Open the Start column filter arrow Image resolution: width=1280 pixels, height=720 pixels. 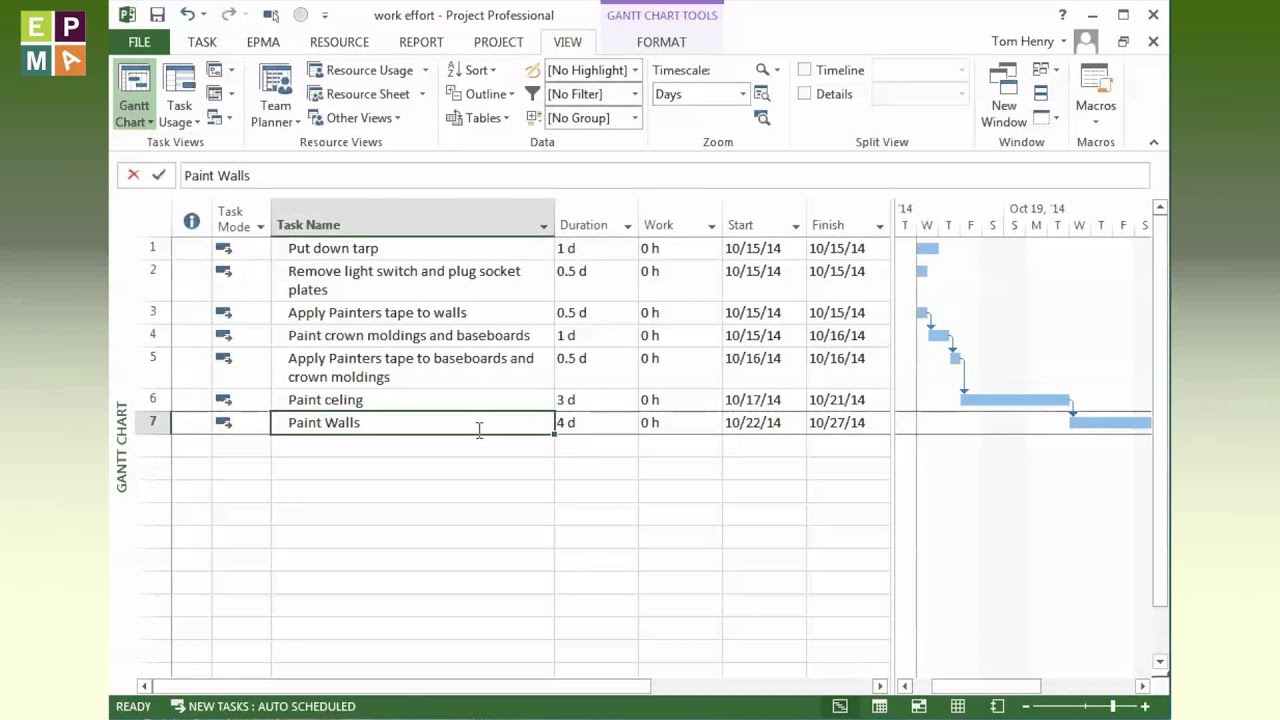(x=796, y=226)
